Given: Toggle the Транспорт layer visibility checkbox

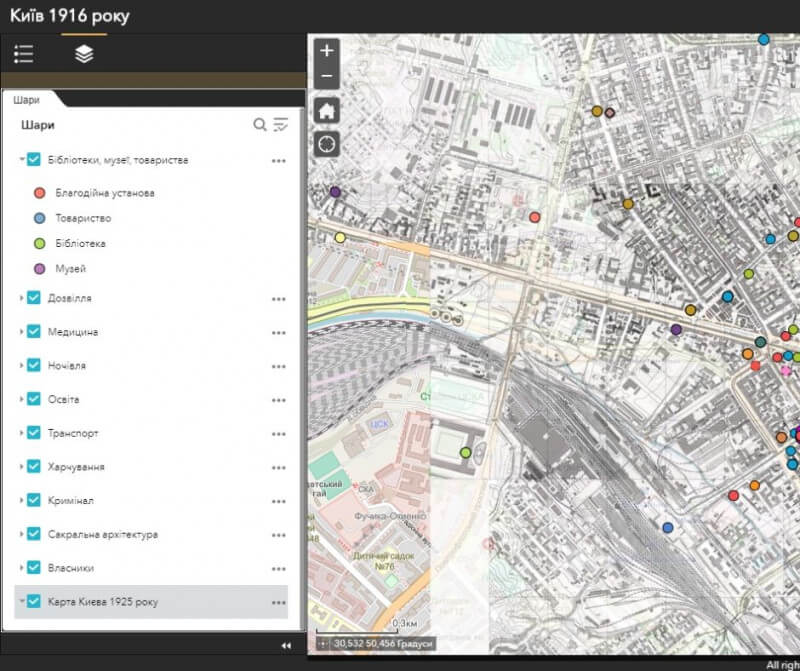Looking at the screenshot, I should 34,433.
